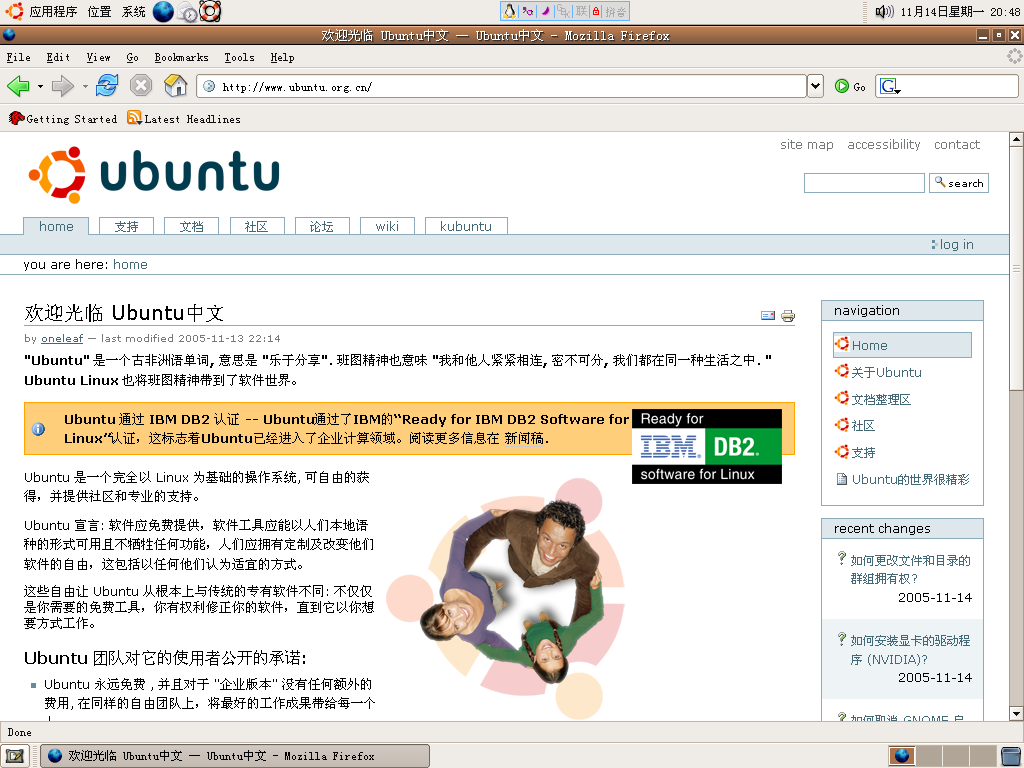Launch the blue globe browser icon in the panel
The width and height of the screenshot is (1024, 768).
point(163,12)
